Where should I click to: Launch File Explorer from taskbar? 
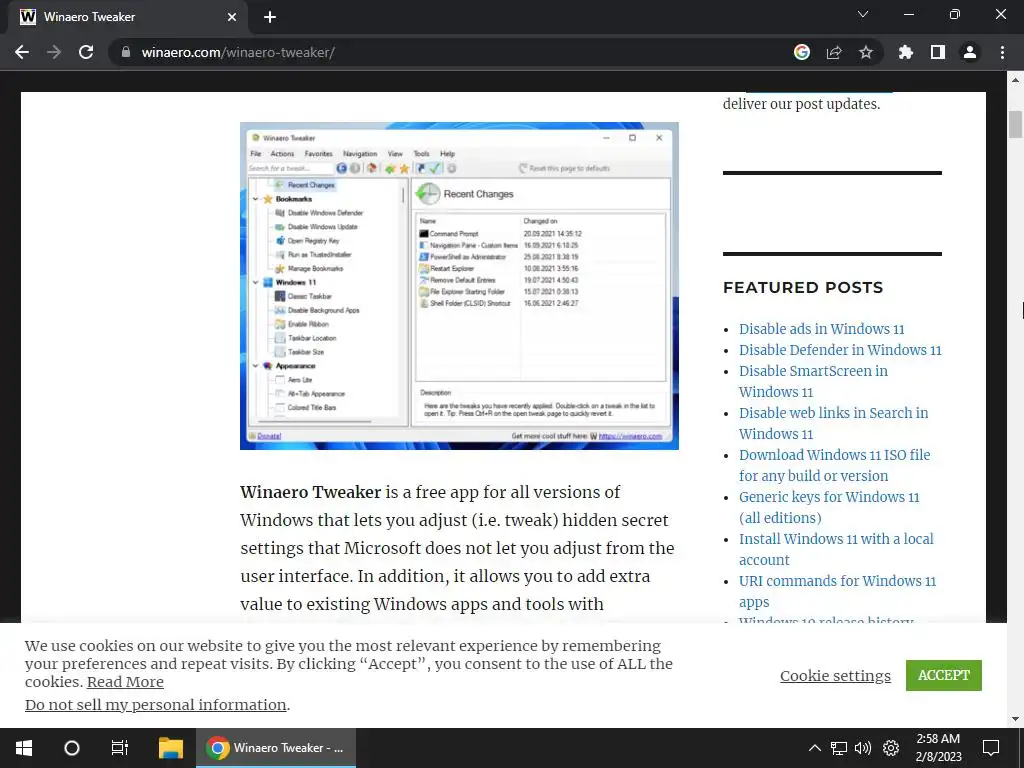pyautogui.click(x=171, y=748)
